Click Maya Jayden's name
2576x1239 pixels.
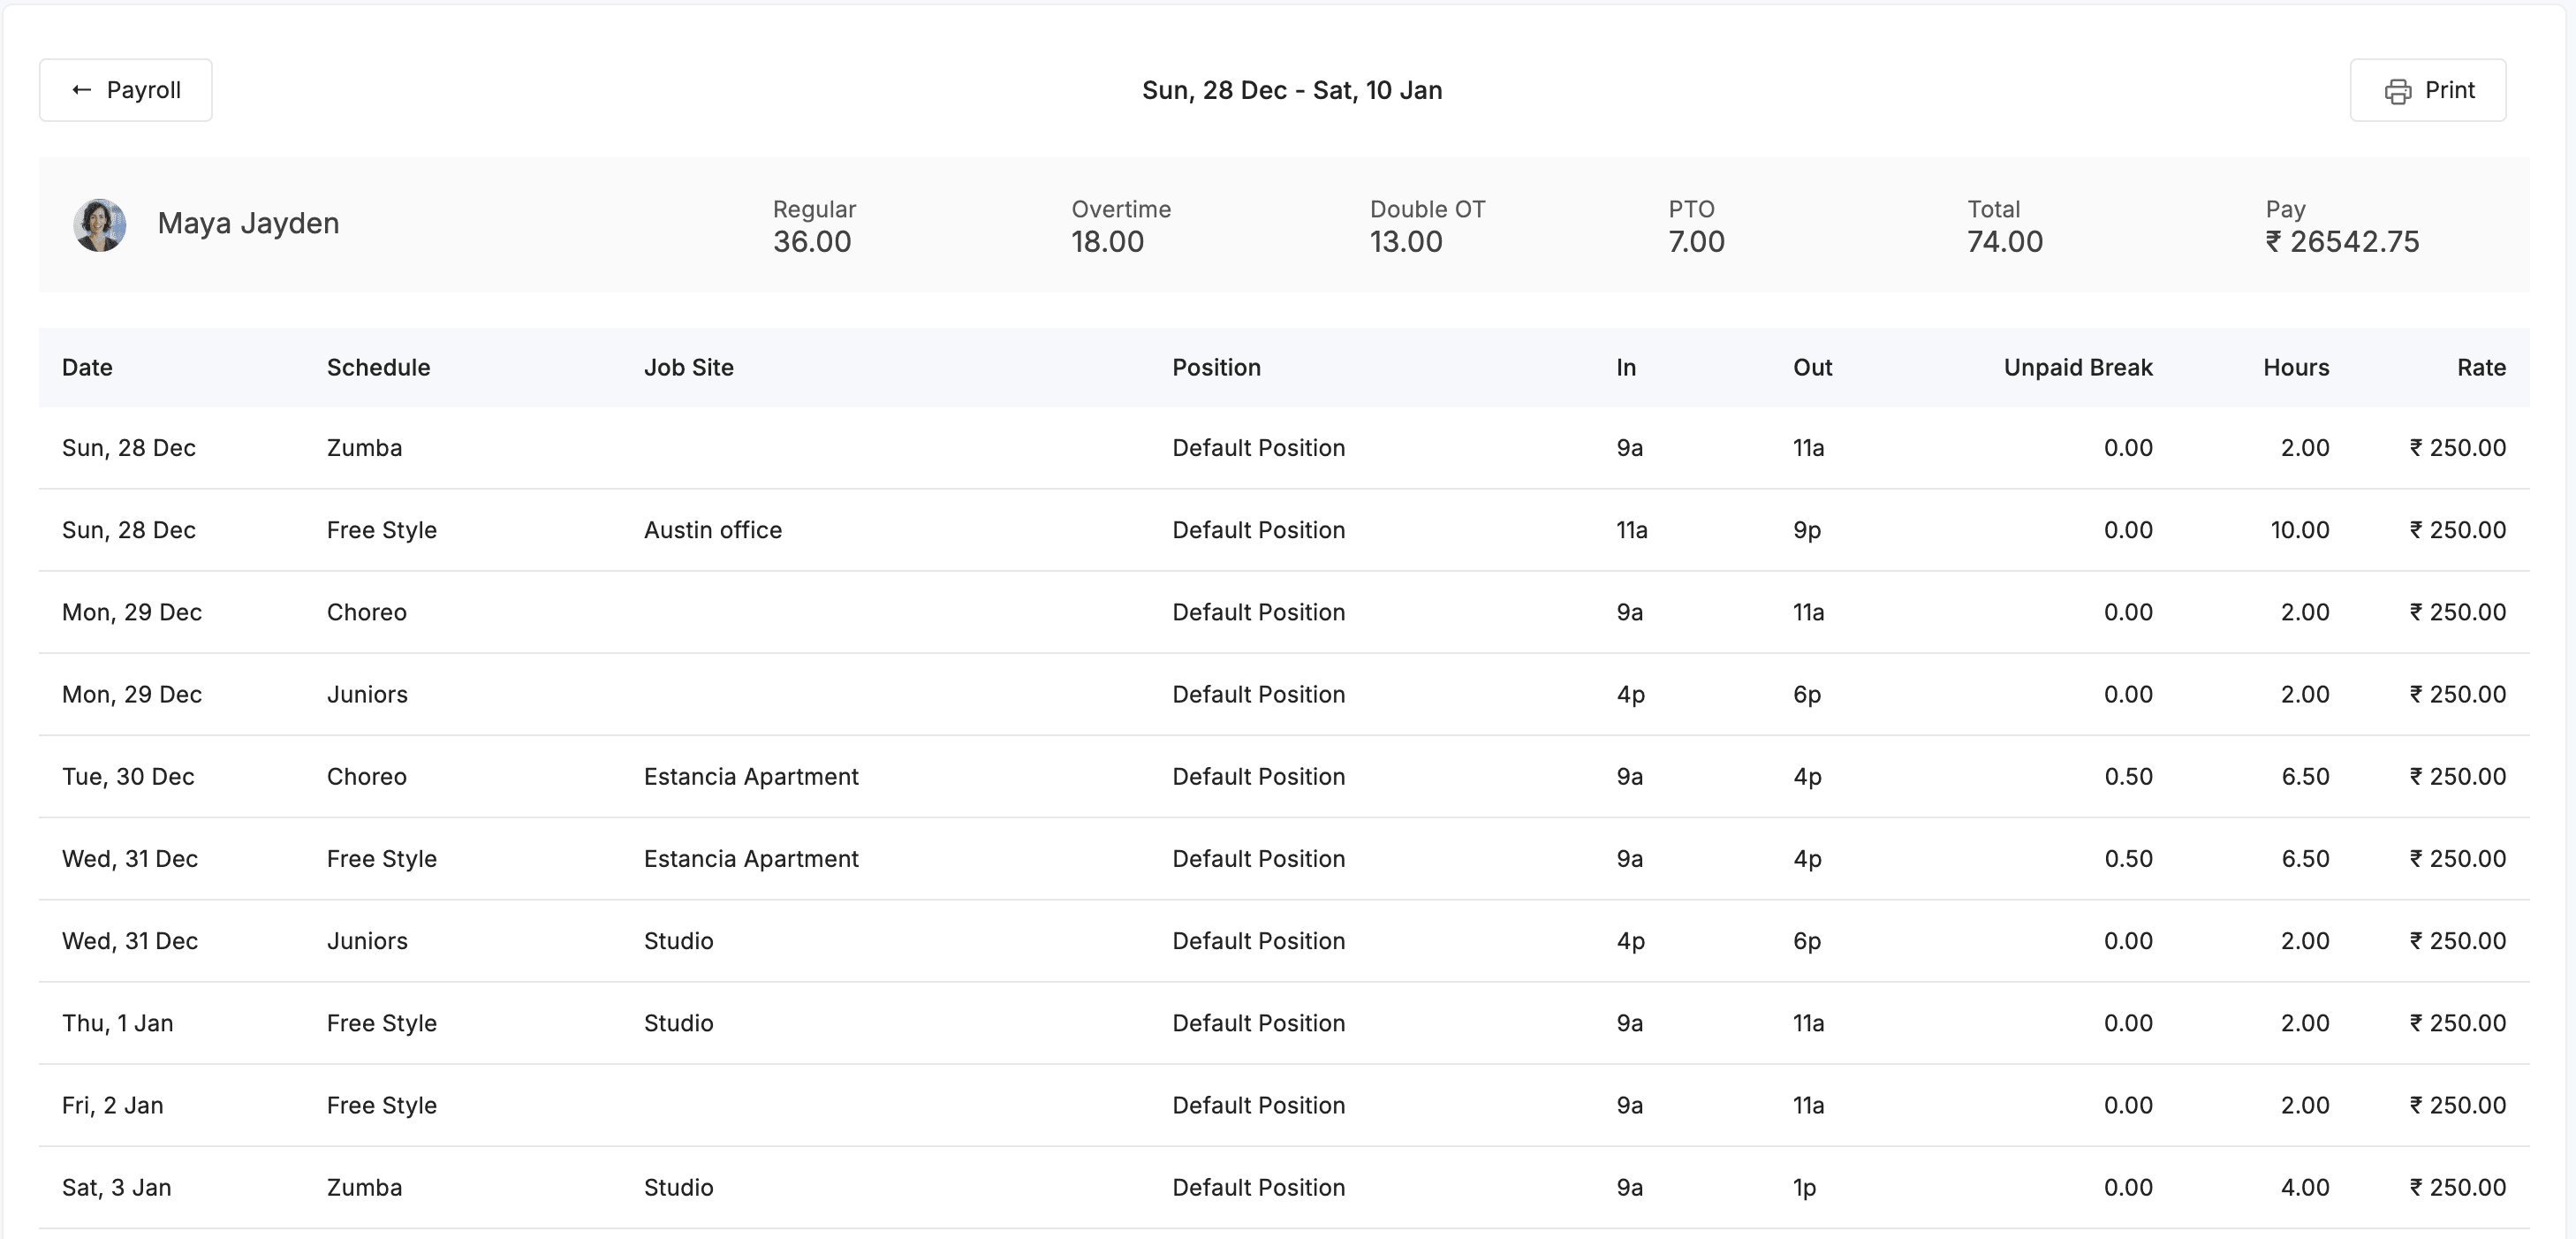click(x=248, y=223)
